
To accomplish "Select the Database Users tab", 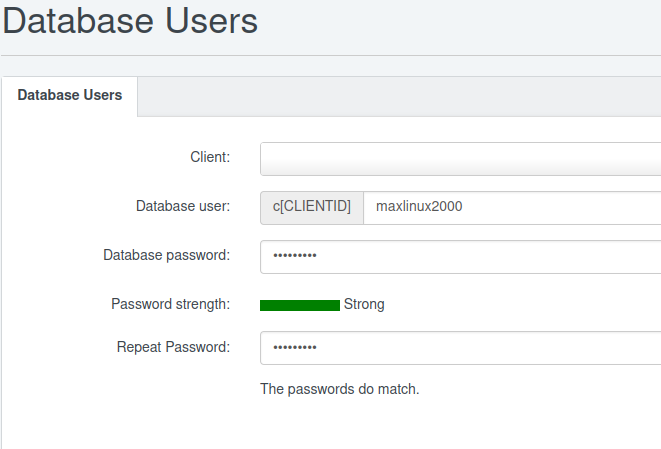I will coord(70,95).
